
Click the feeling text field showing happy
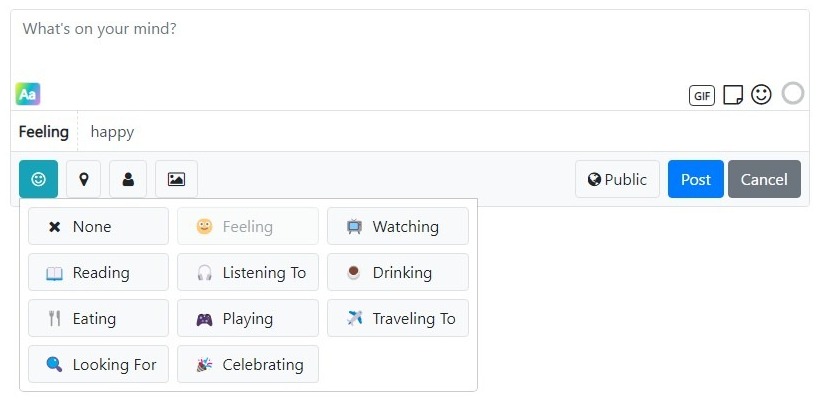click(443, 132)
